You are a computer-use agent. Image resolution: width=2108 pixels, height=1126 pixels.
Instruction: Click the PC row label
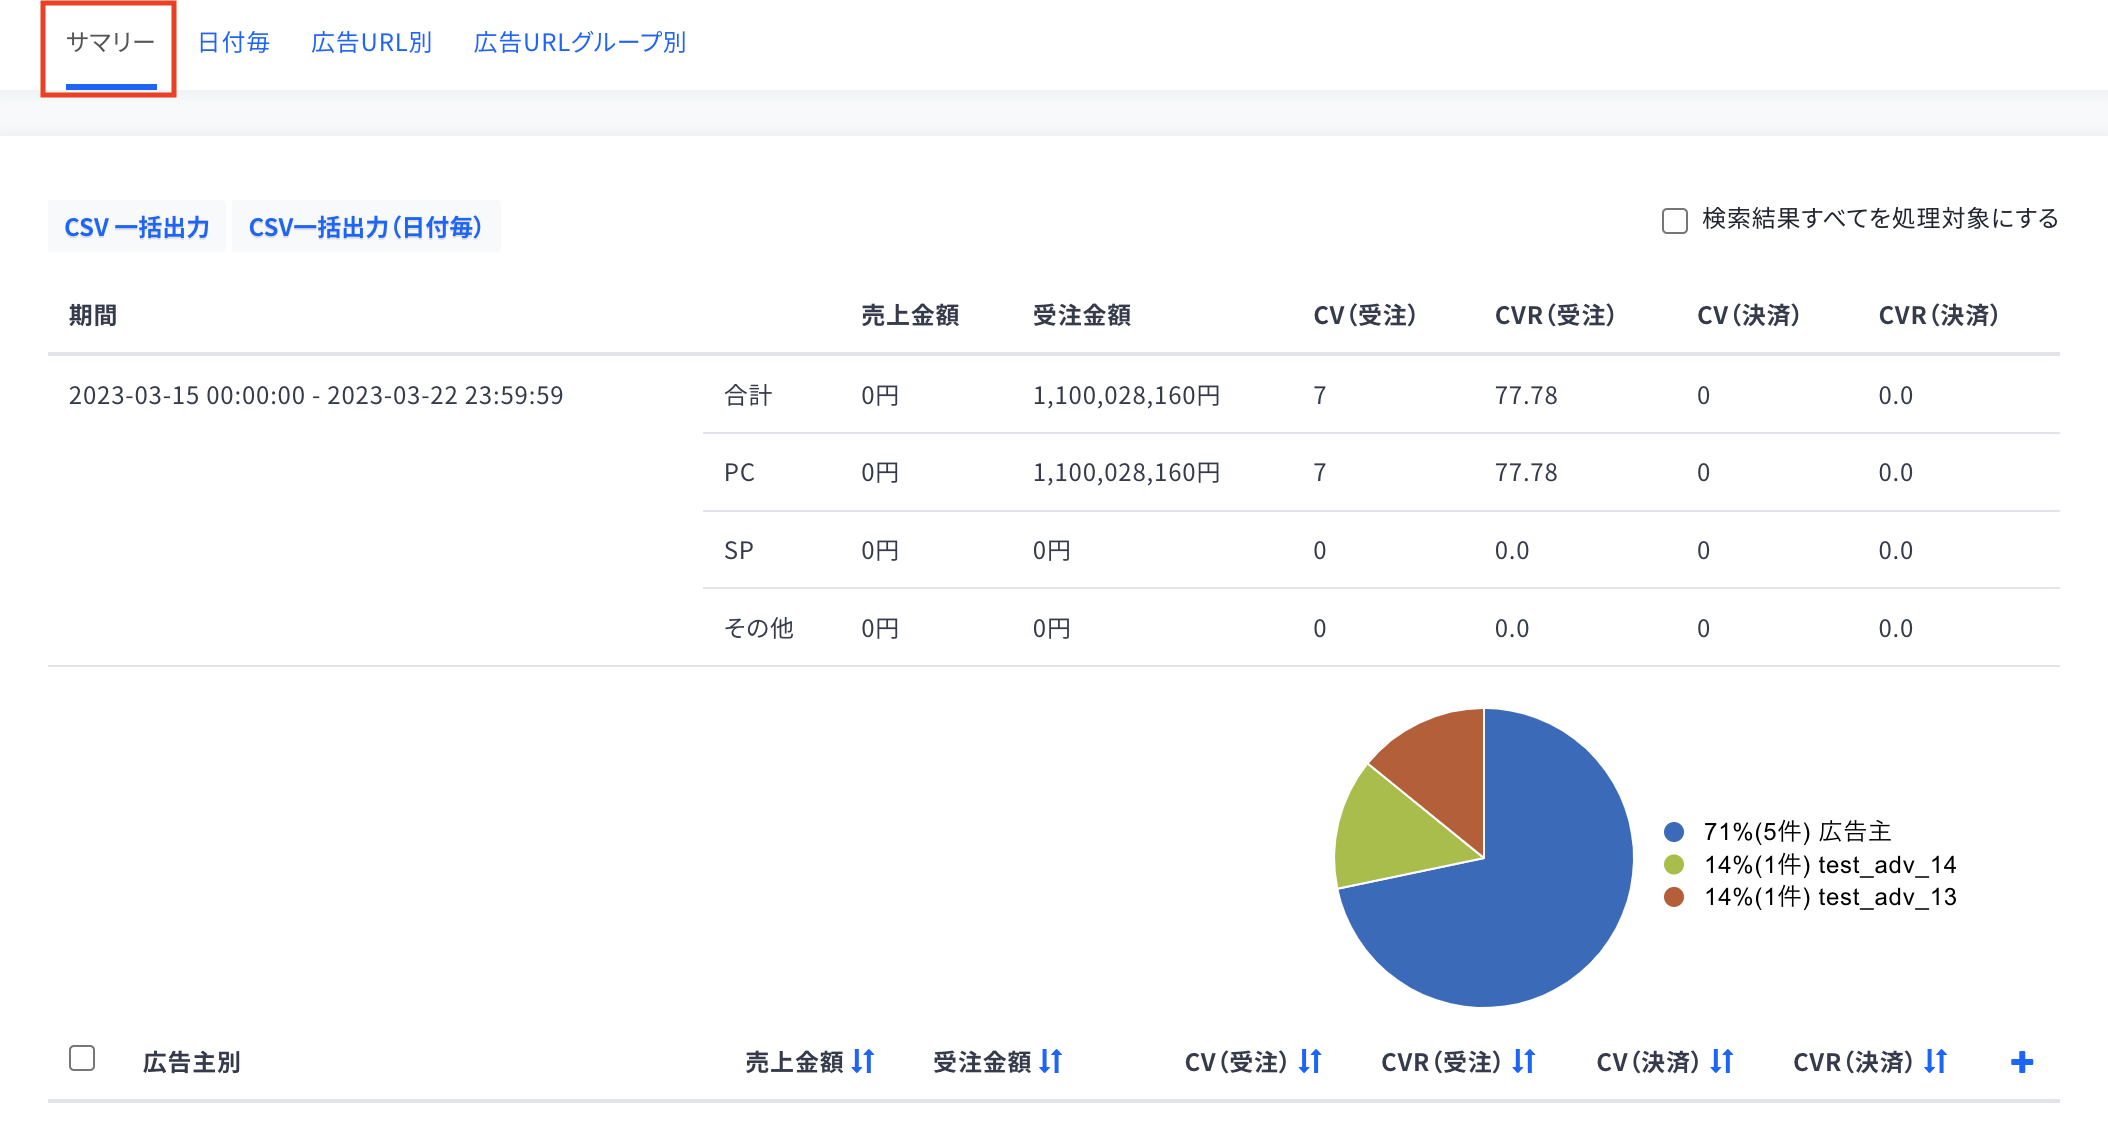pos(739,472)
